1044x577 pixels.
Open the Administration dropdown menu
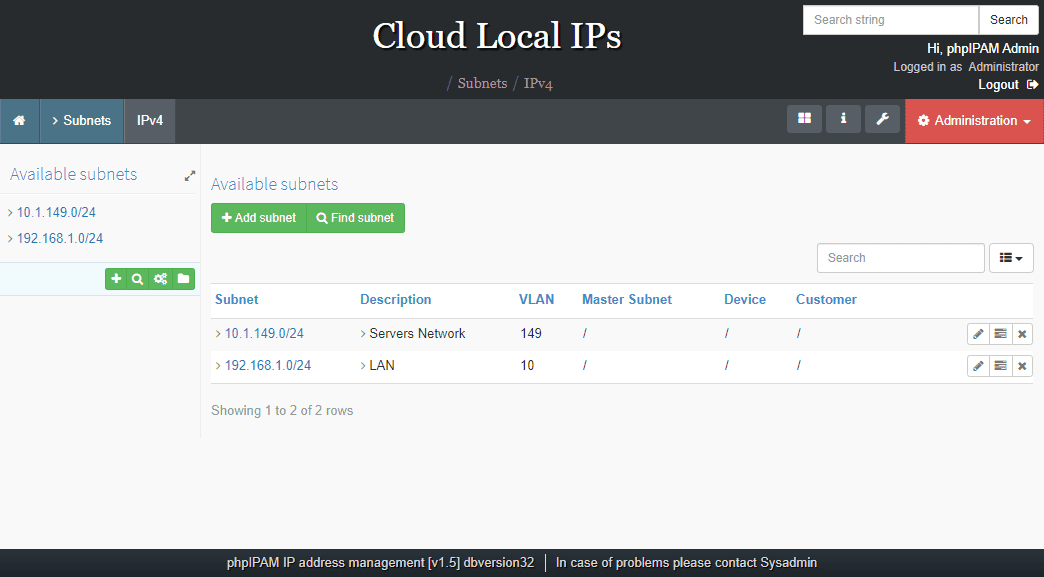974,120
